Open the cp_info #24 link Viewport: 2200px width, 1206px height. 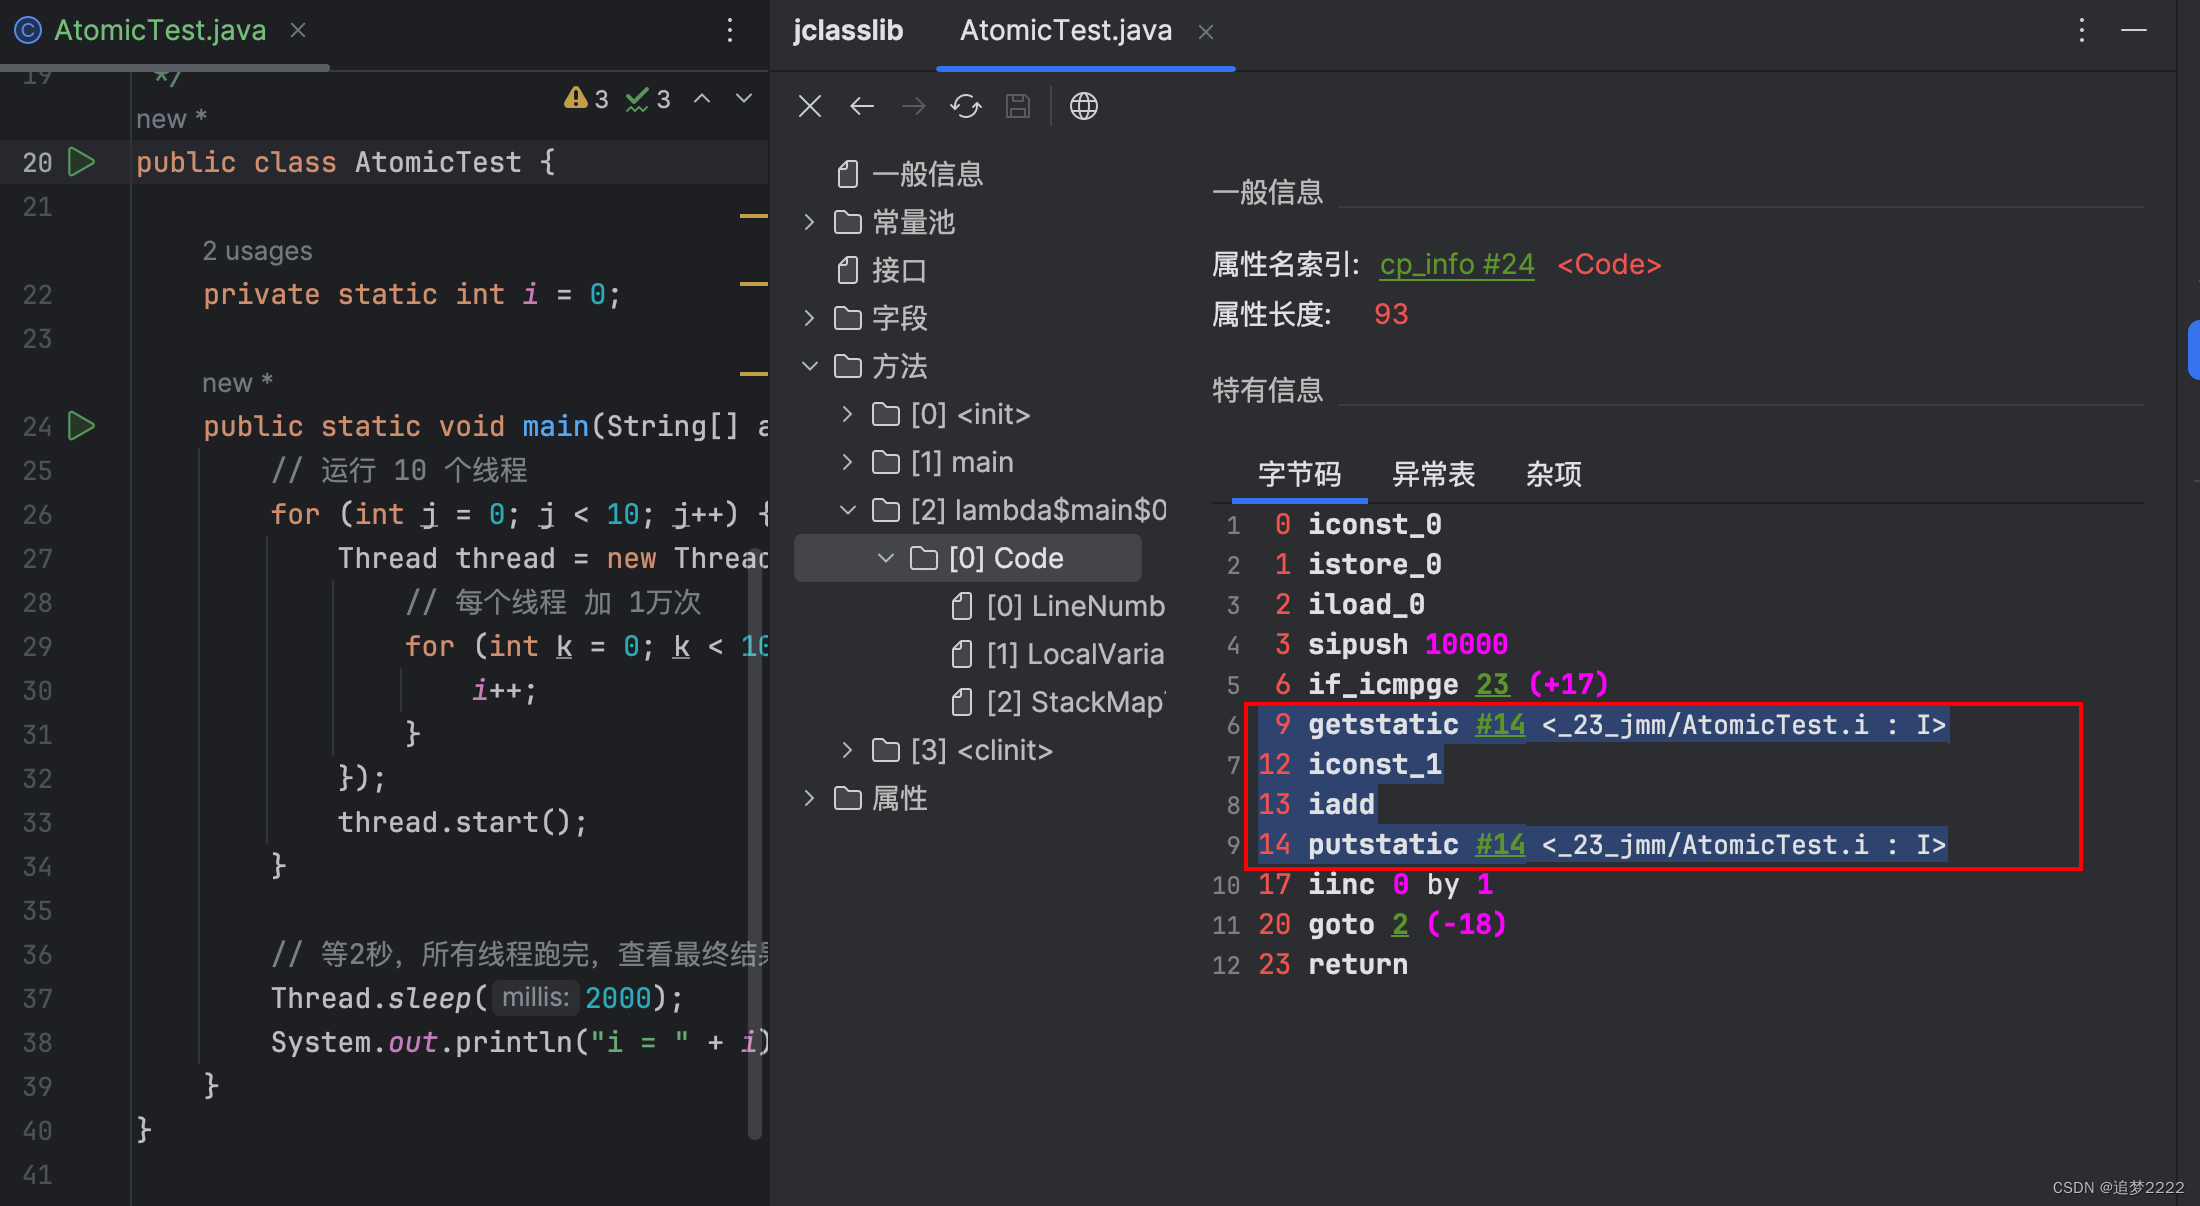(x=1457, y=264)
